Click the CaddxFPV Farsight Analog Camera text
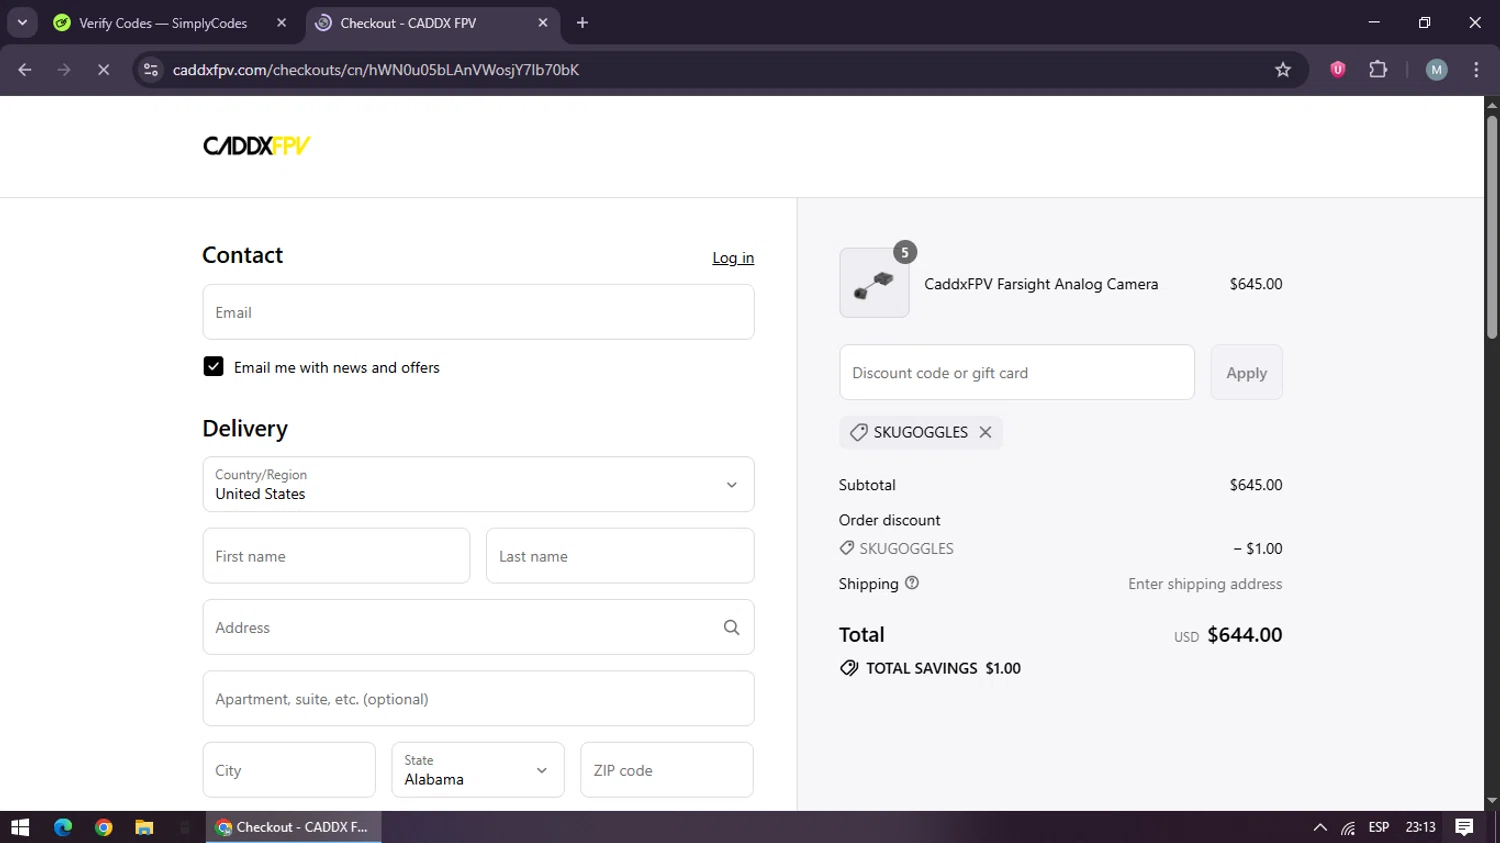Screen dimensions: 1500x843 tap(1041, 284)
